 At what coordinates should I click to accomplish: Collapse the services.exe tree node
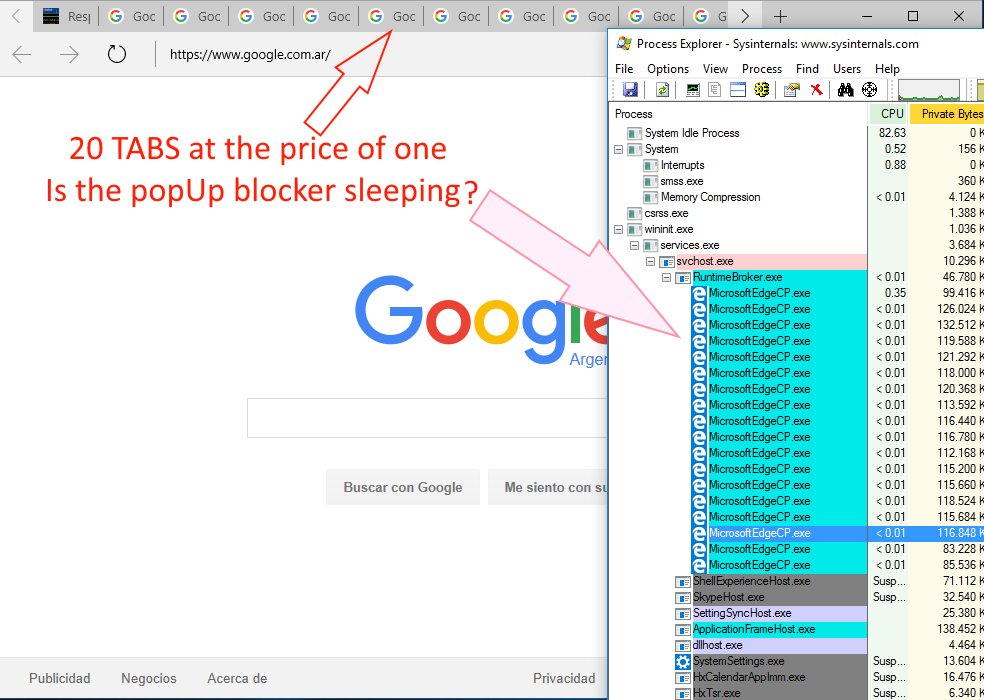[634, 245]
